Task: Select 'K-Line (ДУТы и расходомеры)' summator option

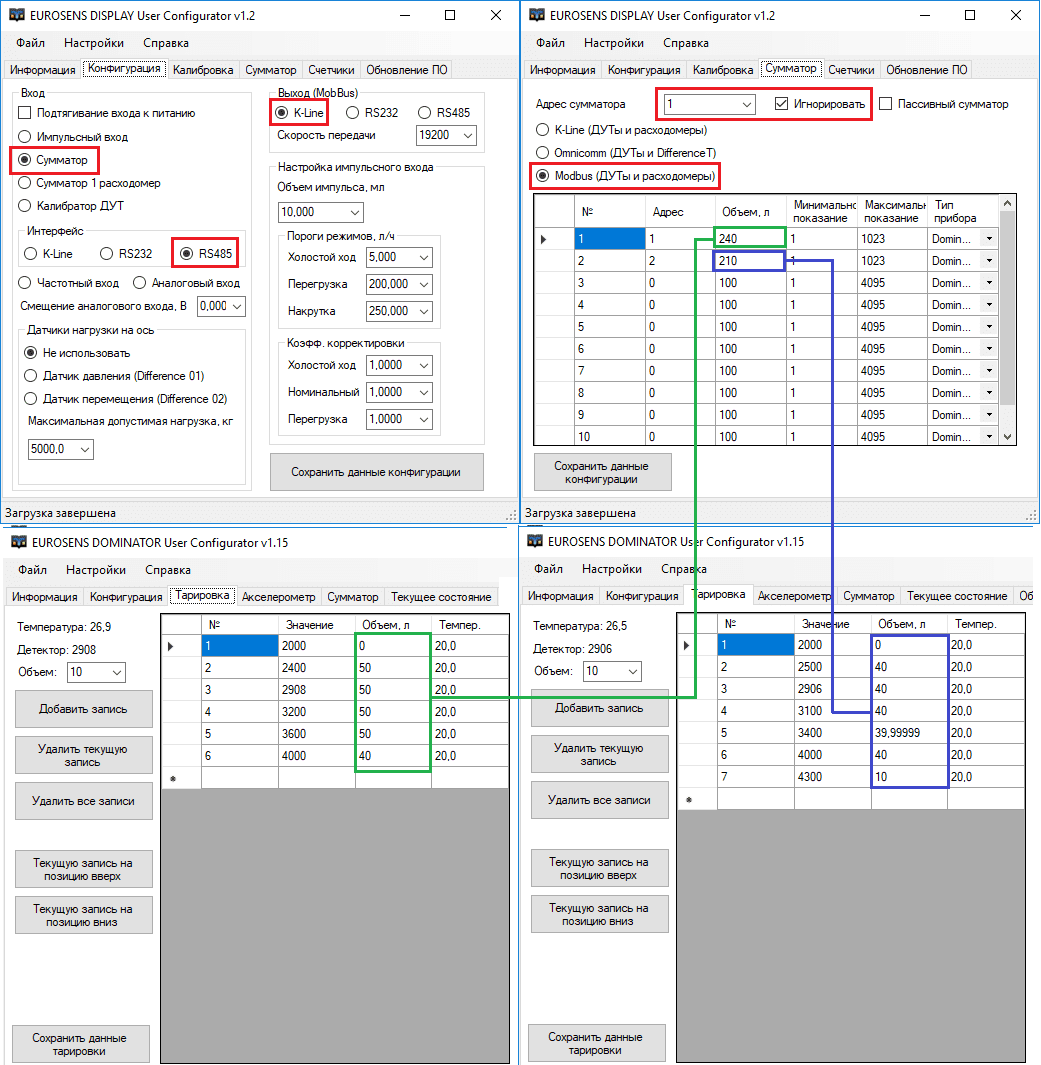Action: coord(543,130)
